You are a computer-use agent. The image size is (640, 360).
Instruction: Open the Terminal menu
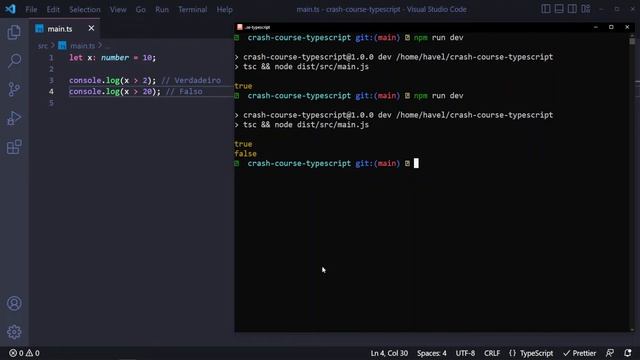tap(192, 9)
